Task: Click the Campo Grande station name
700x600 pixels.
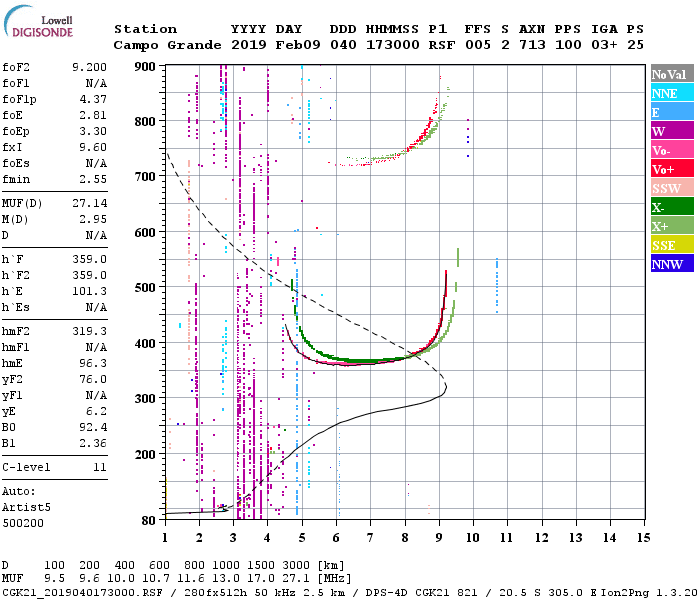Action: click(x=167, y=45)
